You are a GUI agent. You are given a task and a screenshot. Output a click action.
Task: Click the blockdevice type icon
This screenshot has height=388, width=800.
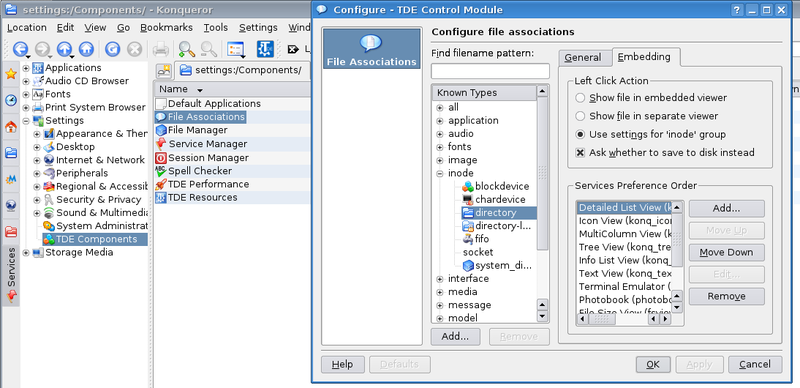[x=468, y=186]
